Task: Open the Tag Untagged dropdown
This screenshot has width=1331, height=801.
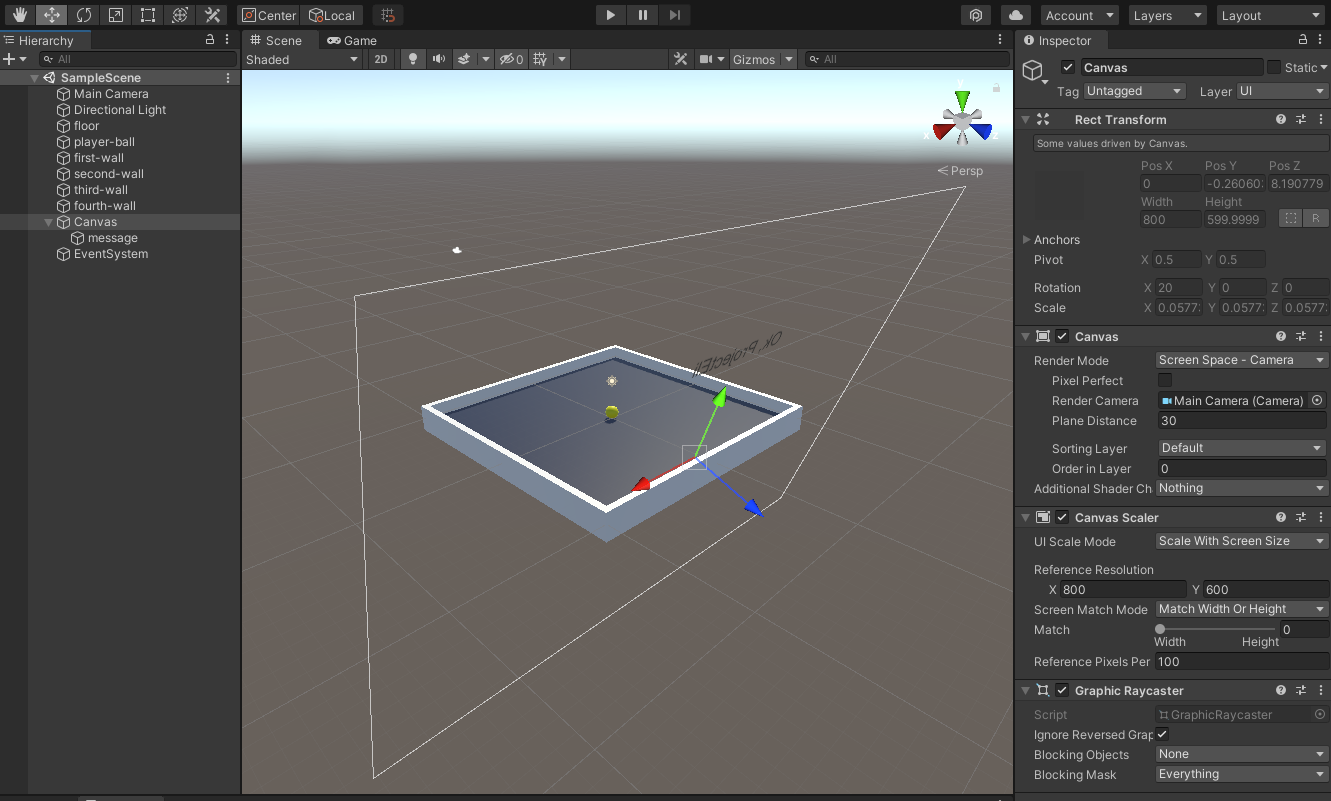Action: click(x=1135, y=91)
